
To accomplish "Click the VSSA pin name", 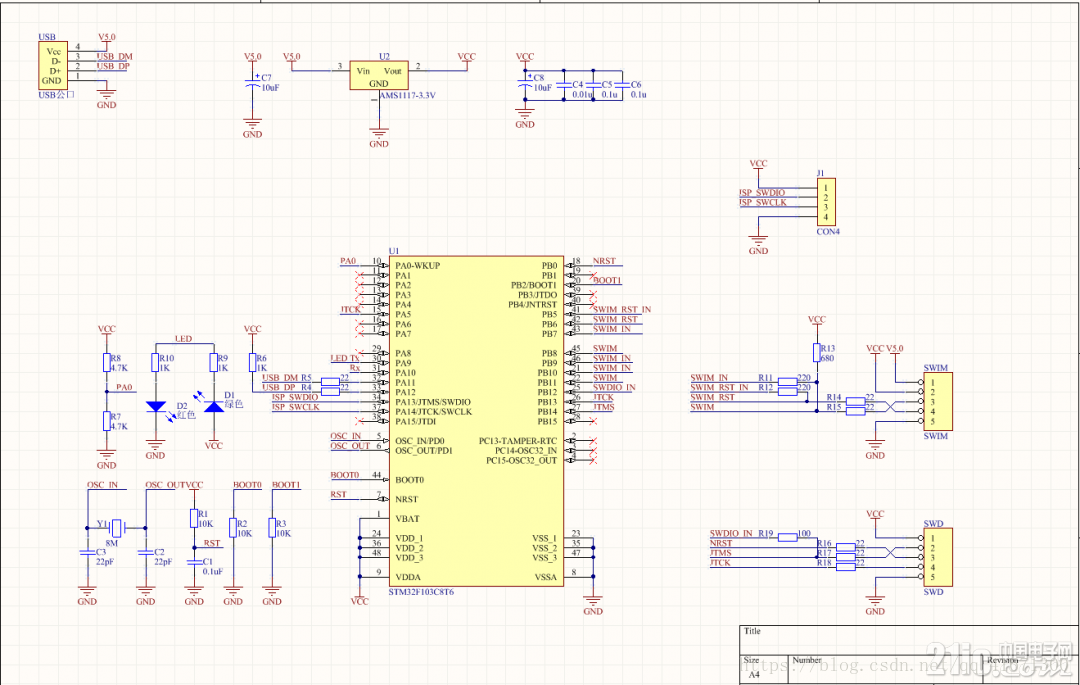I will [546, 577].
